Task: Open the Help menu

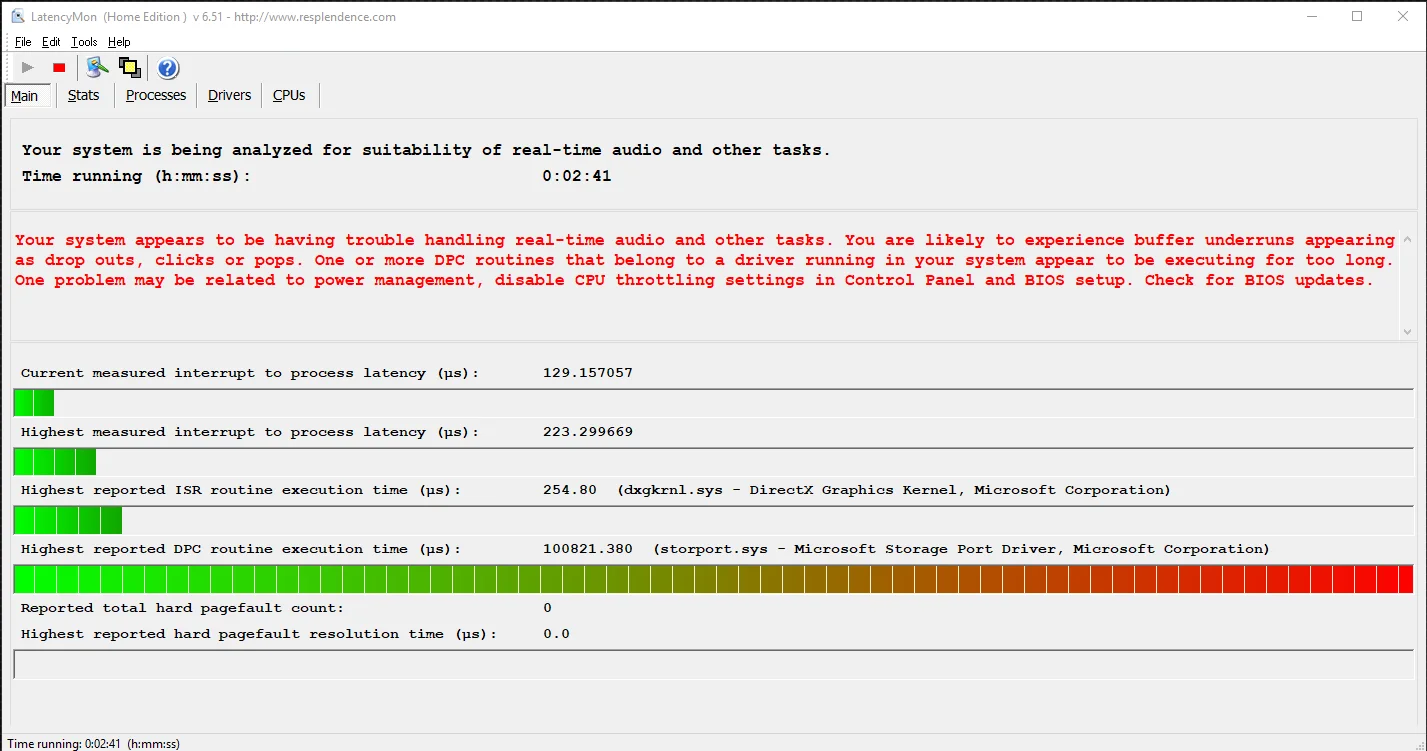Action: [119, 42]
